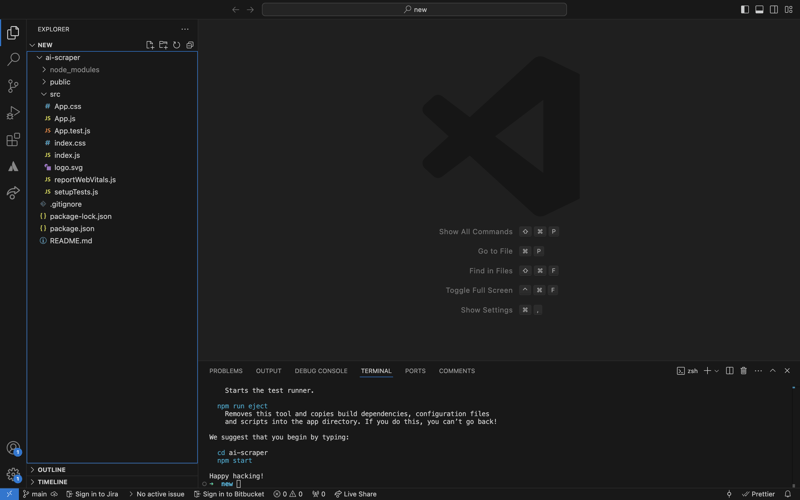The width and height of the screenshot is (800, 500).
Task: Open logo.svg file
Action: point(68,168)
